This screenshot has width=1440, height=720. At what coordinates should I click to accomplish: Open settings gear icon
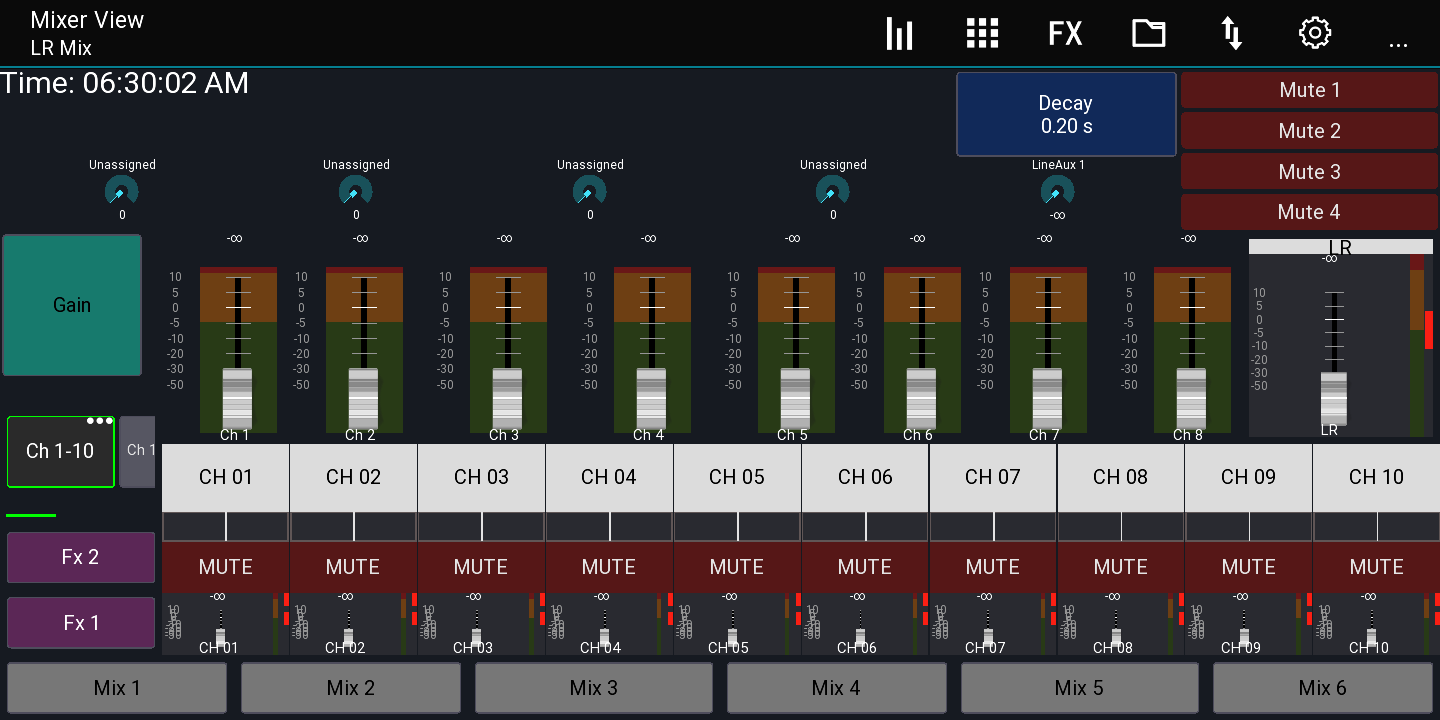pyautogui.click(x=1314, y=34)
